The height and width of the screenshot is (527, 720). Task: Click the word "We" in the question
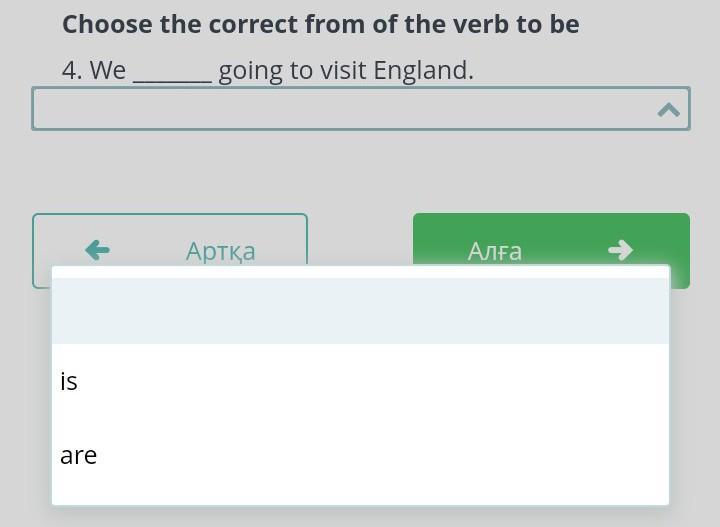108,70
